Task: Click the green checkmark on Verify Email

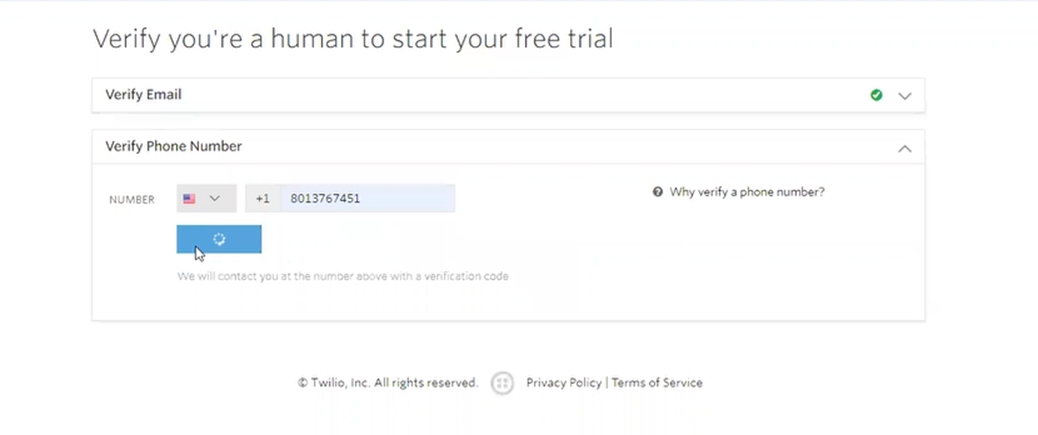Action: click(876, 95)
